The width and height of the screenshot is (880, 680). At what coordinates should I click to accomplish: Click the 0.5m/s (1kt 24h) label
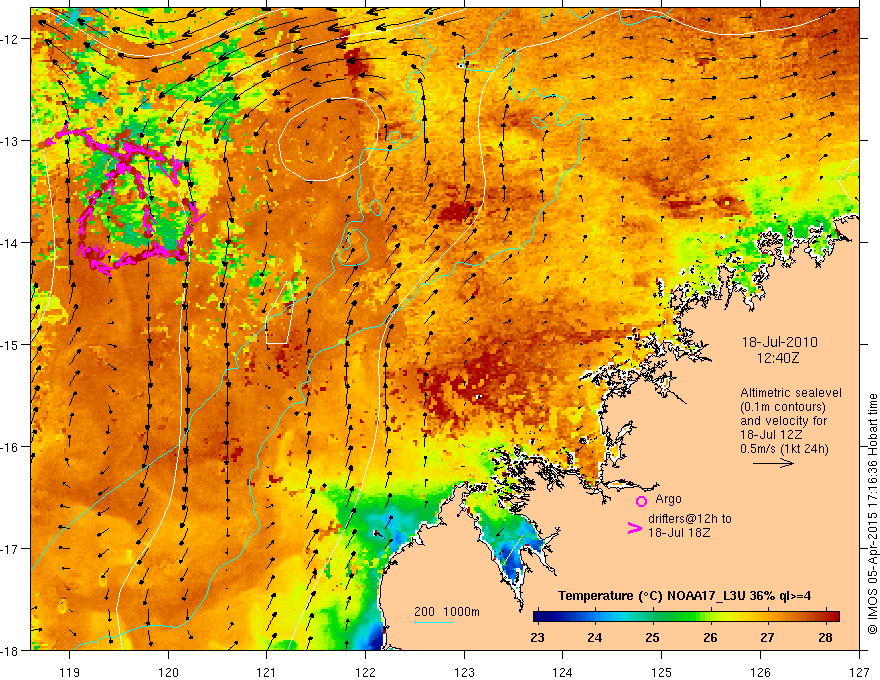pos(784,449)
